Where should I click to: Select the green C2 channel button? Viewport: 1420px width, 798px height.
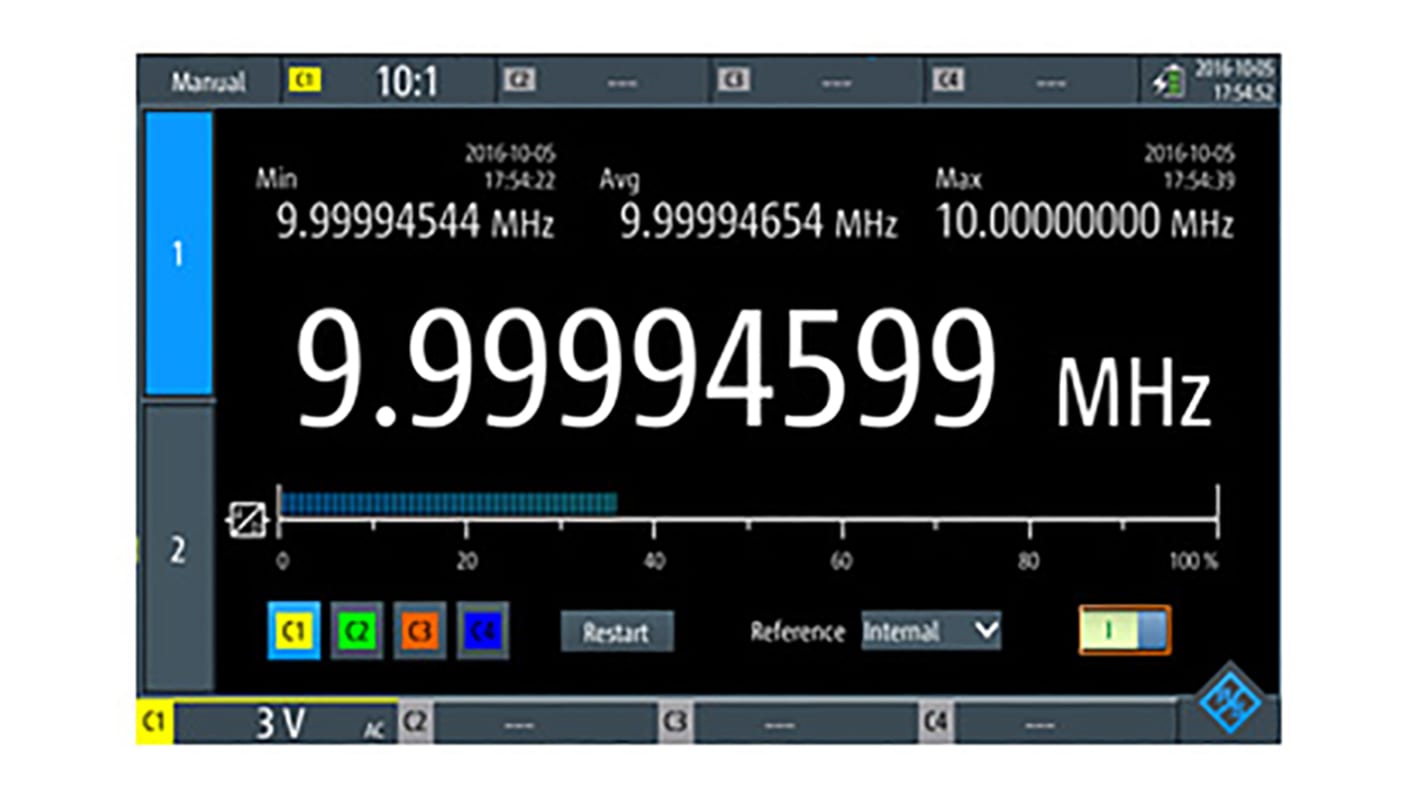[357, 631]
